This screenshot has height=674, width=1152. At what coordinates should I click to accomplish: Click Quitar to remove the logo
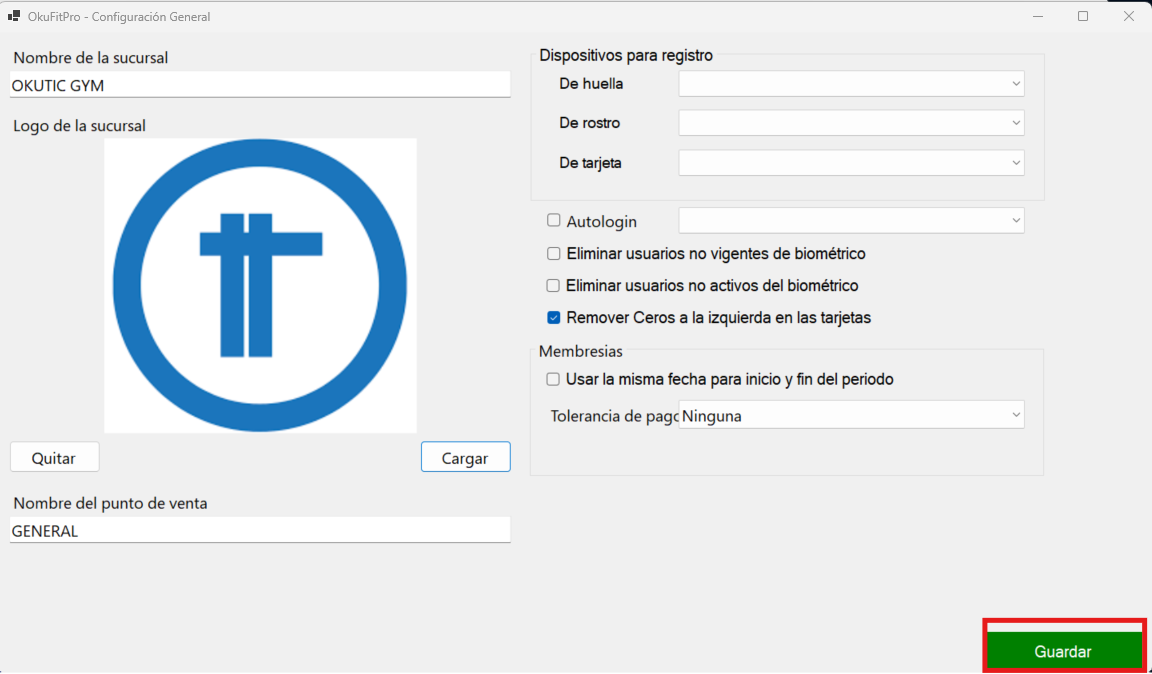[x=54, y=457]
